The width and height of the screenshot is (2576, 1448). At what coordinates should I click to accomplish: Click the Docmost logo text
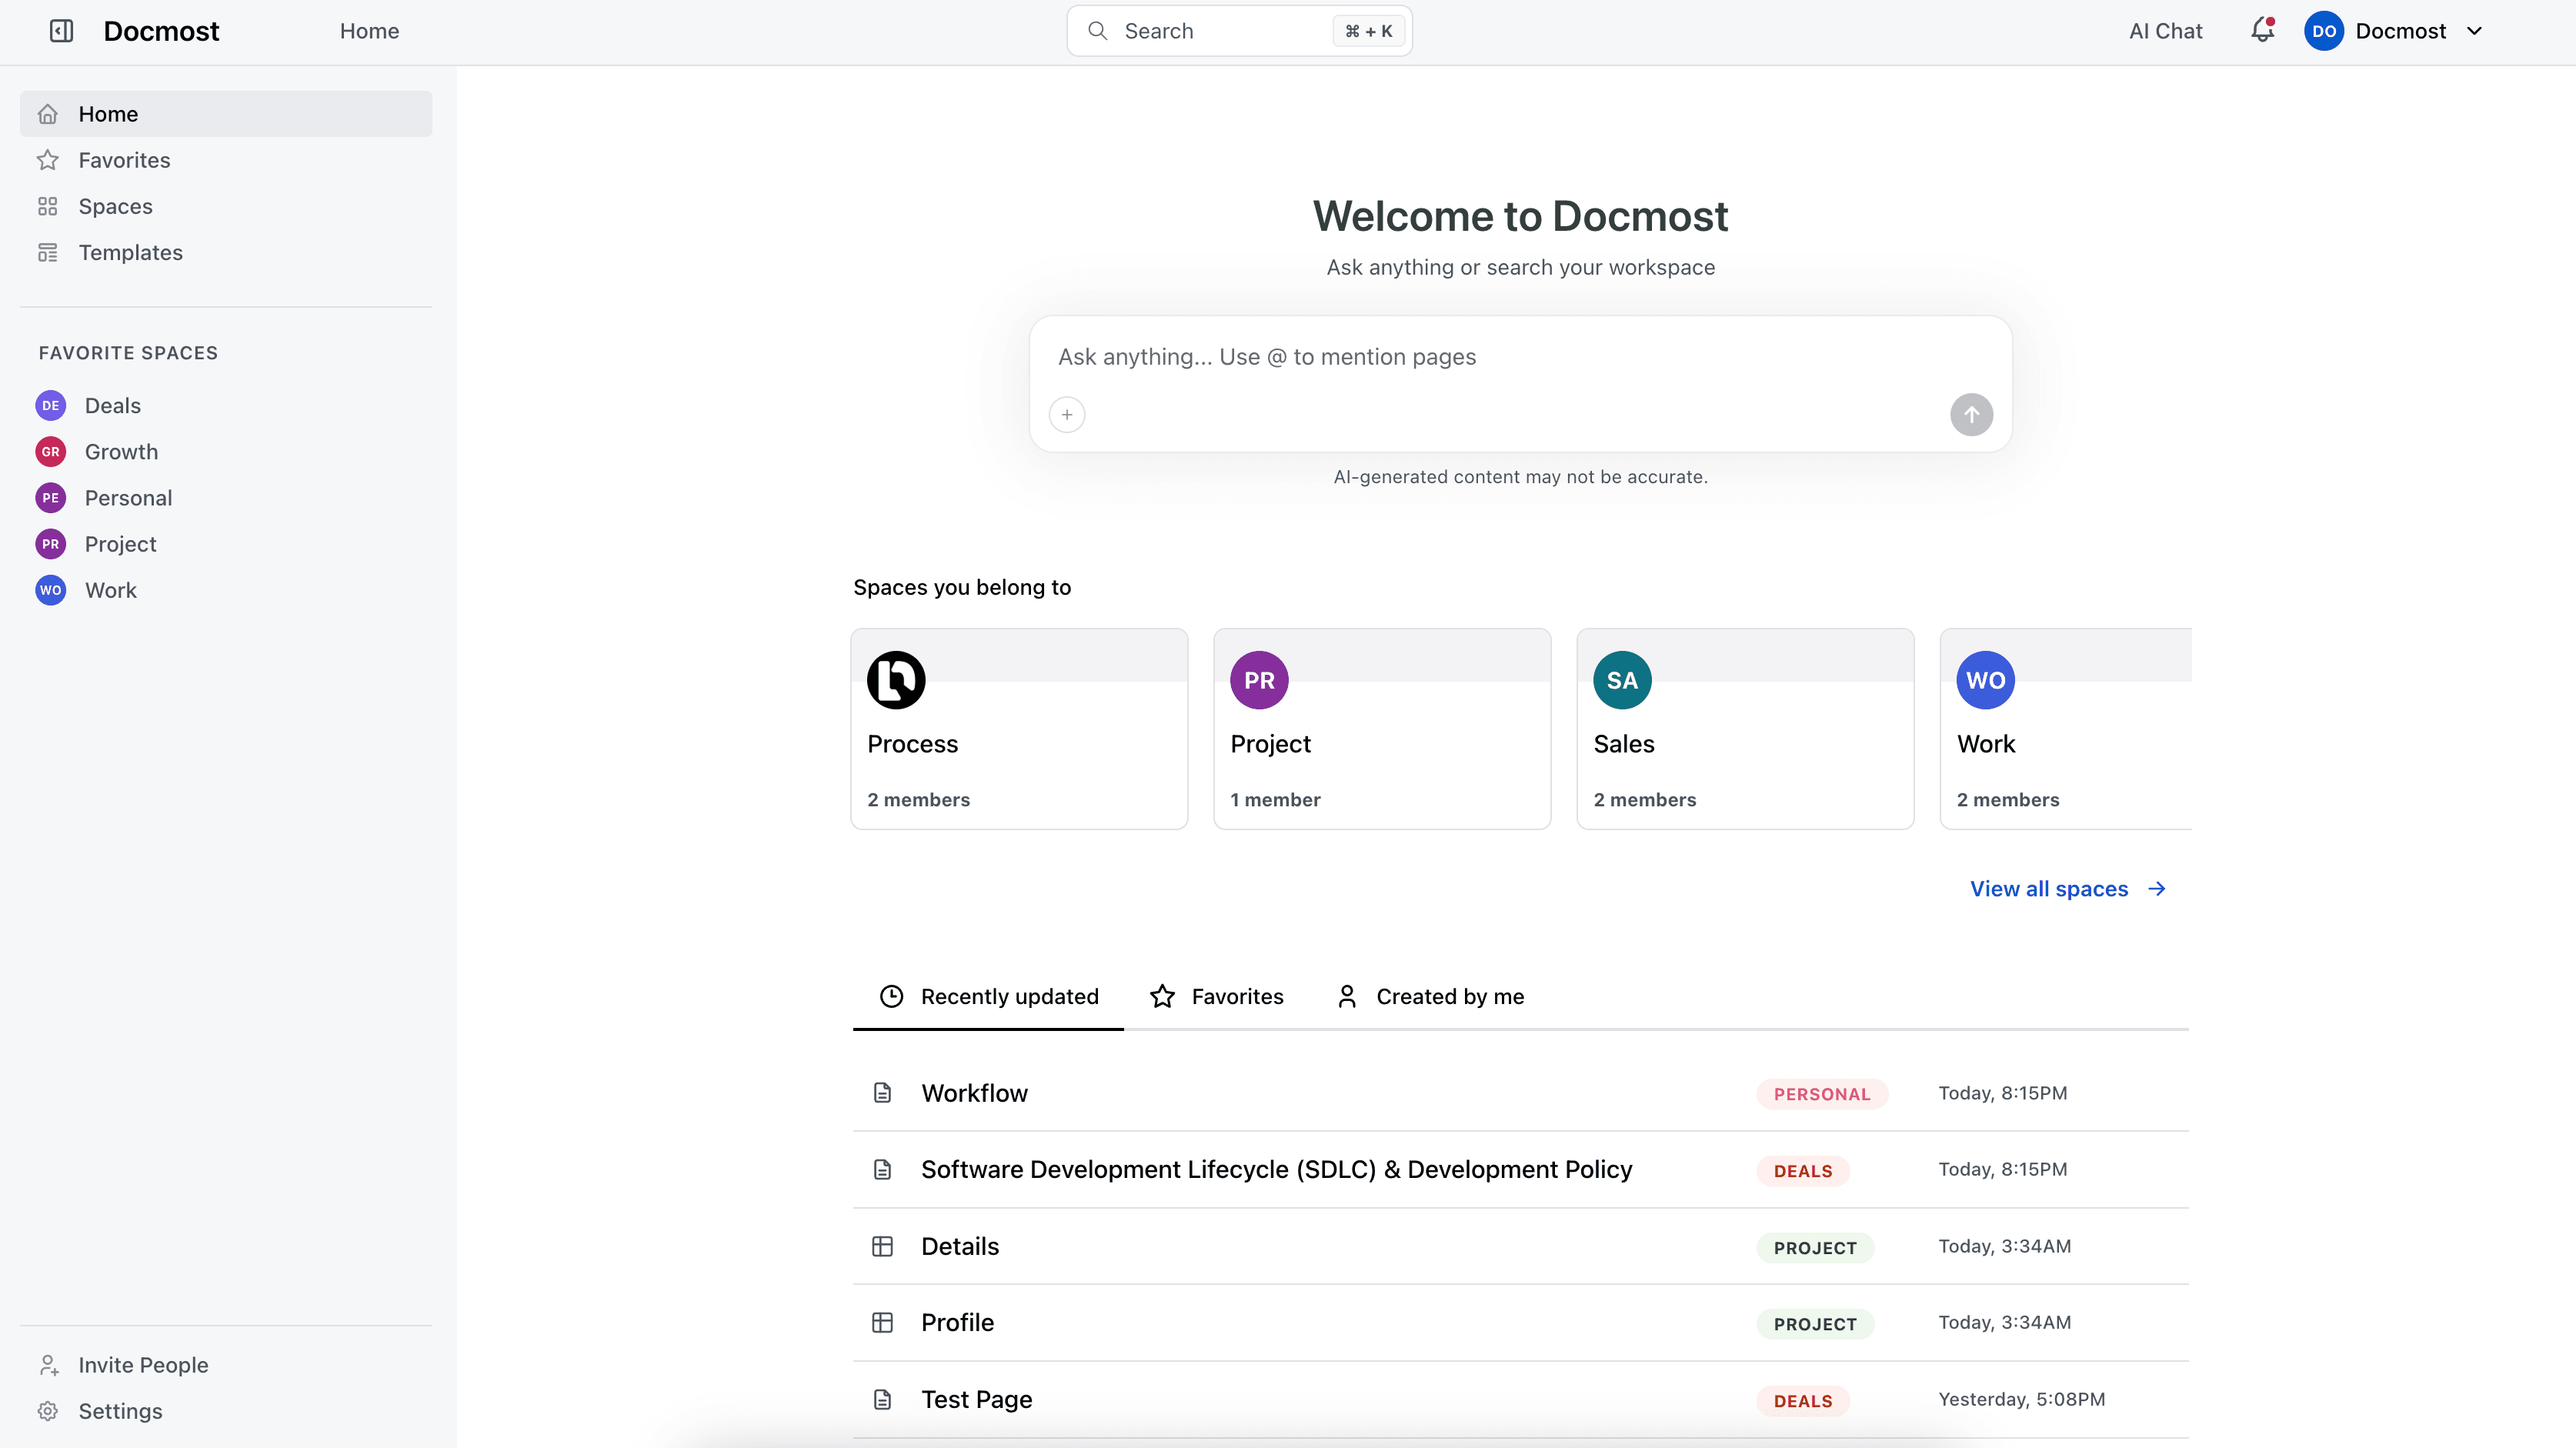tap(161, 31)
